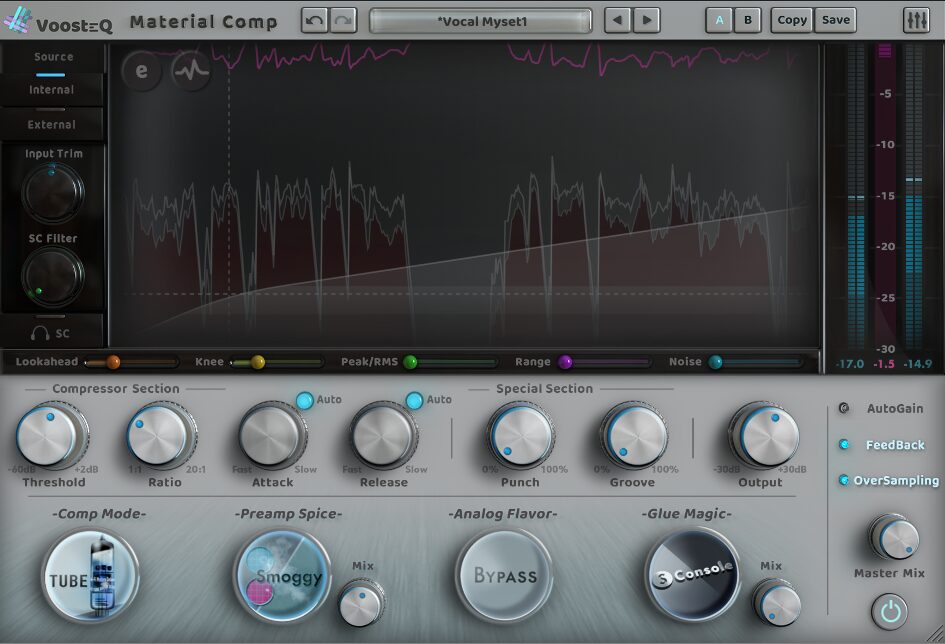
Task: Enable the AutoGain toggle
Action: 844,408
